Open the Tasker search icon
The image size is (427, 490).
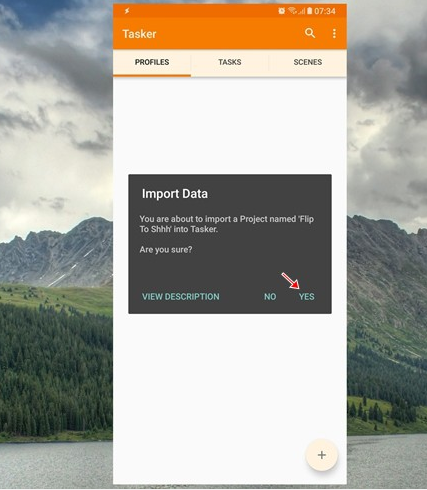[x=310, y=33]
